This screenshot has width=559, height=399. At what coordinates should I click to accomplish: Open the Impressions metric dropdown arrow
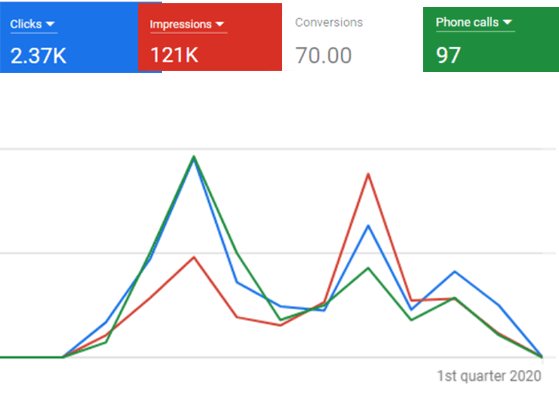220,24
